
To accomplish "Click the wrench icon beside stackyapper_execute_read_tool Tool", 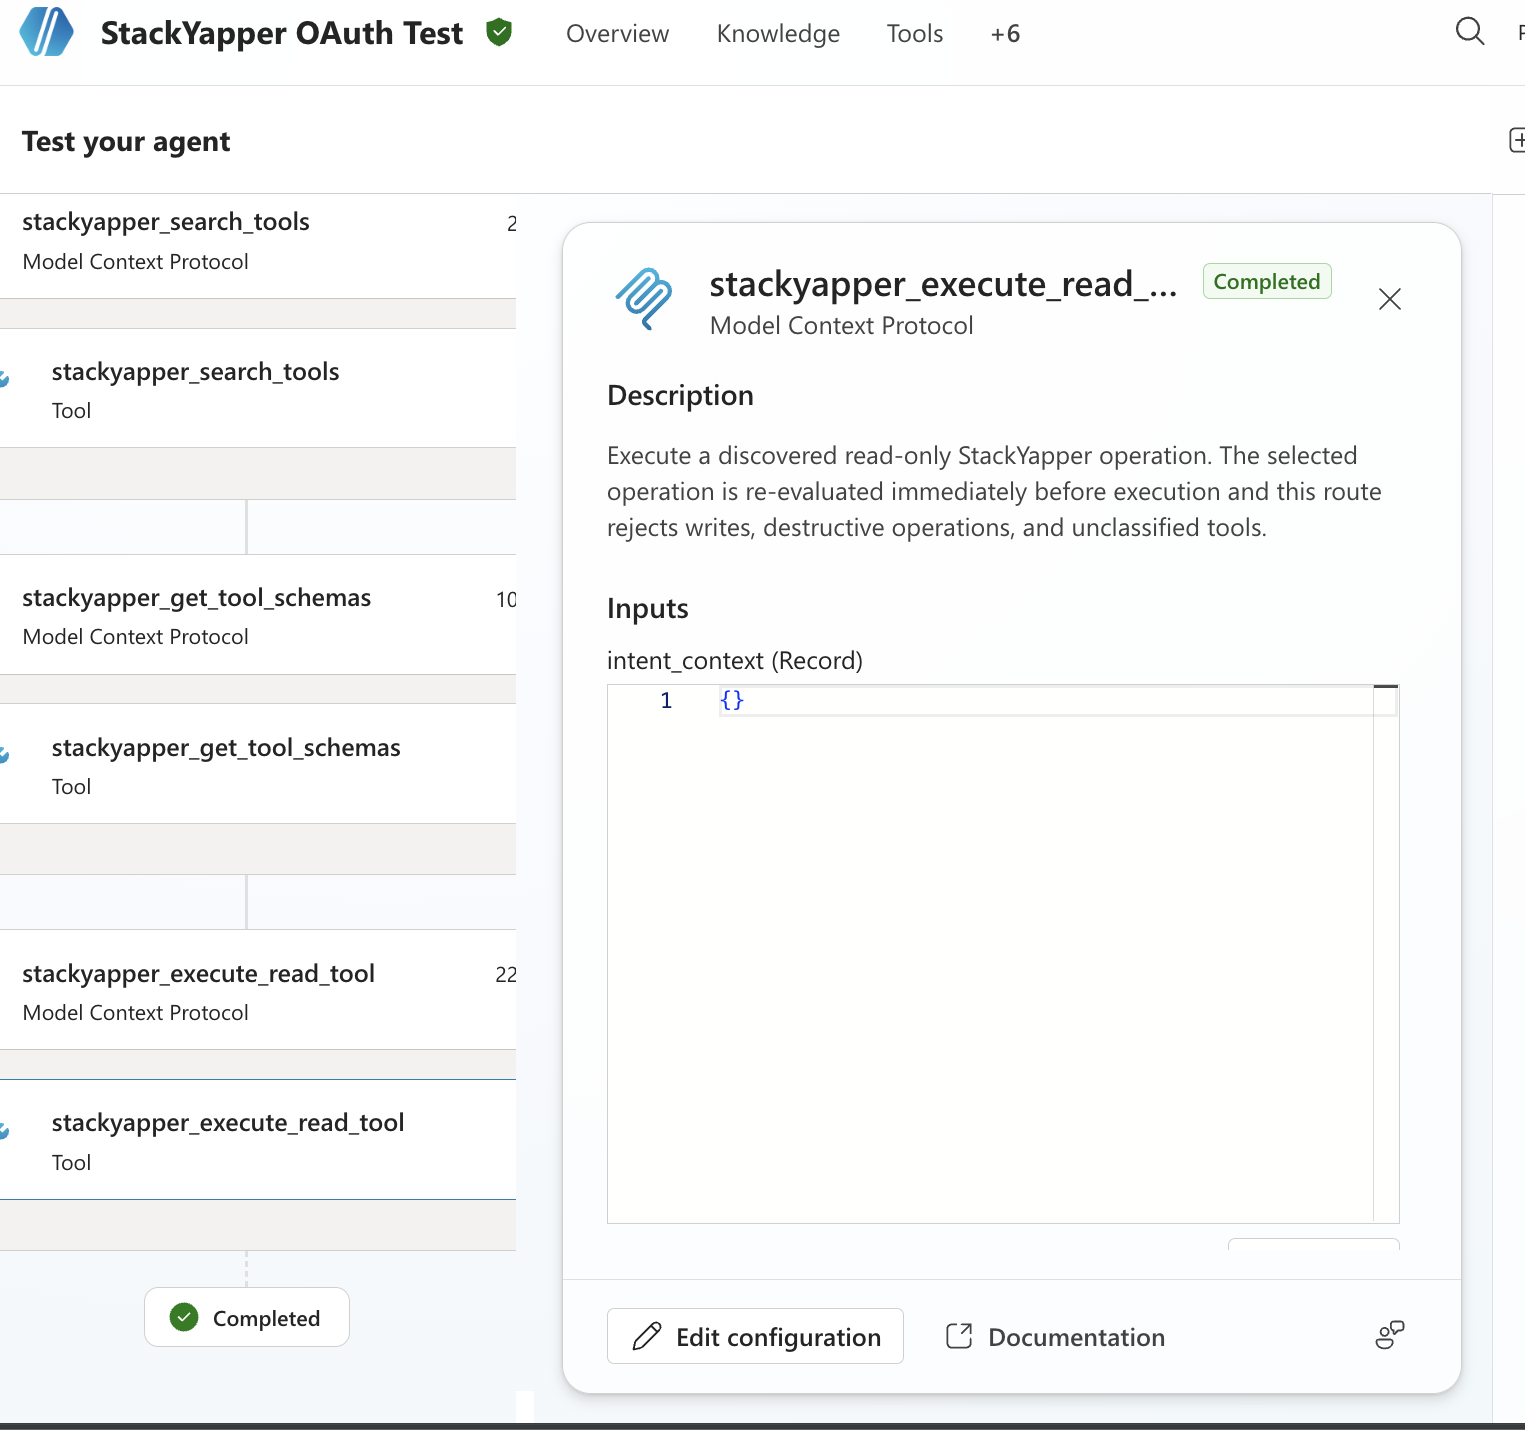I will click(x=4, y=1130).
